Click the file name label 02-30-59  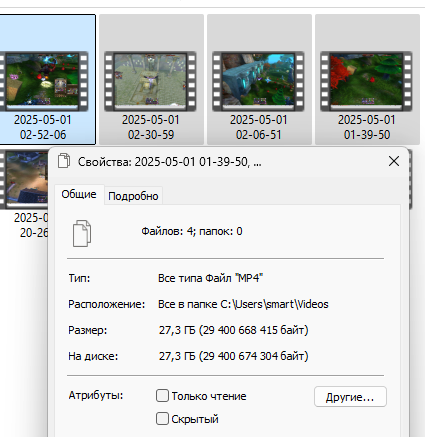pyautogui.click(x=151, y=135)
